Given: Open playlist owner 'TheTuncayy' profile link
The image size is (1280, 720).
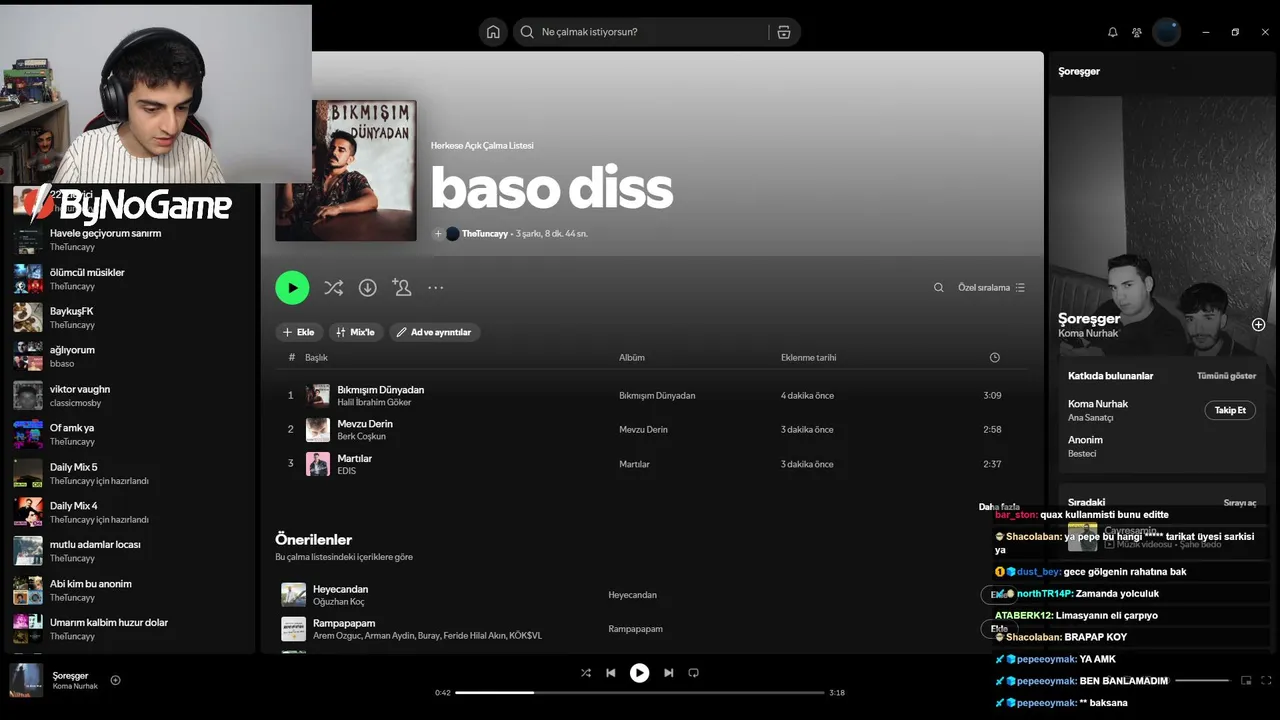Looking at the screenshot, I should (x=485, y=234).
